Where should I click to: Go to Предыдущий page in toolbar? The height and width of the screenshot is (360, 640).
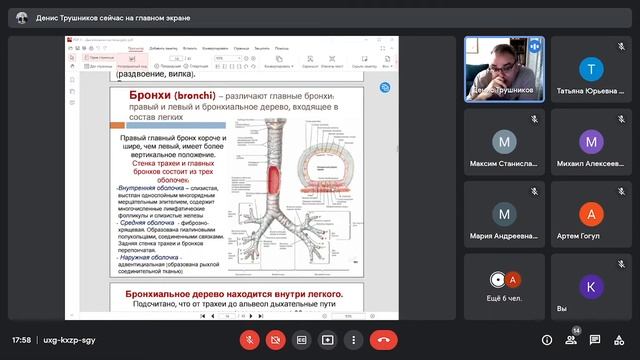click(168, 66)
